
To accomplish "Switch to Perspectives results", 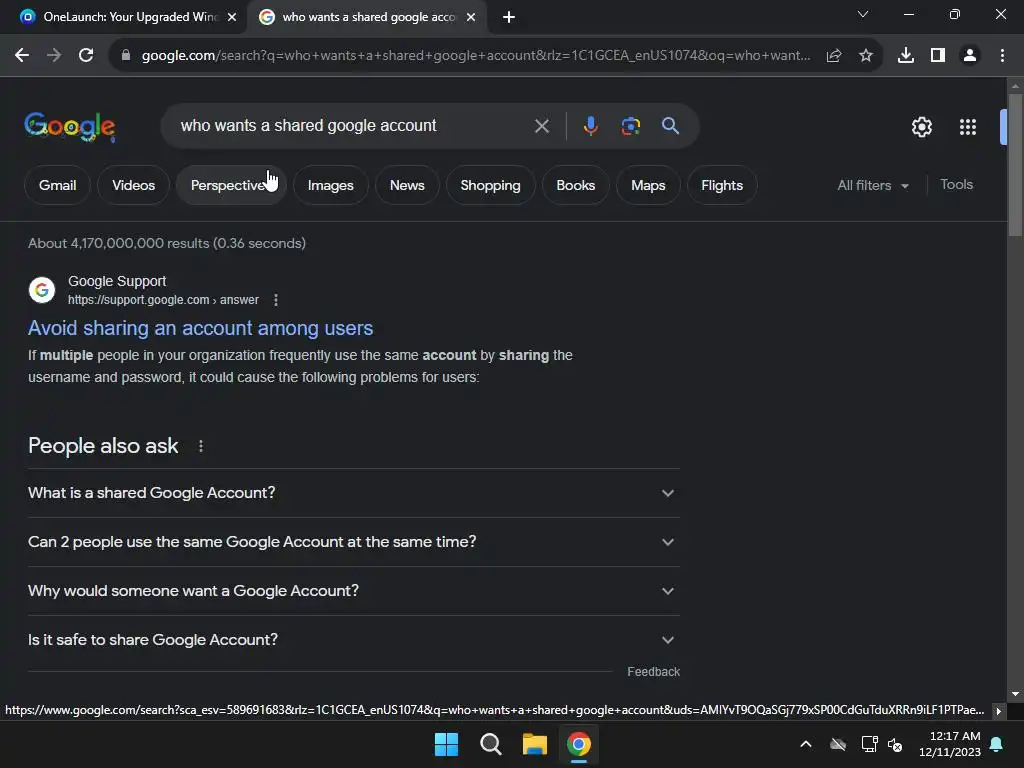I will pos(231,185).
